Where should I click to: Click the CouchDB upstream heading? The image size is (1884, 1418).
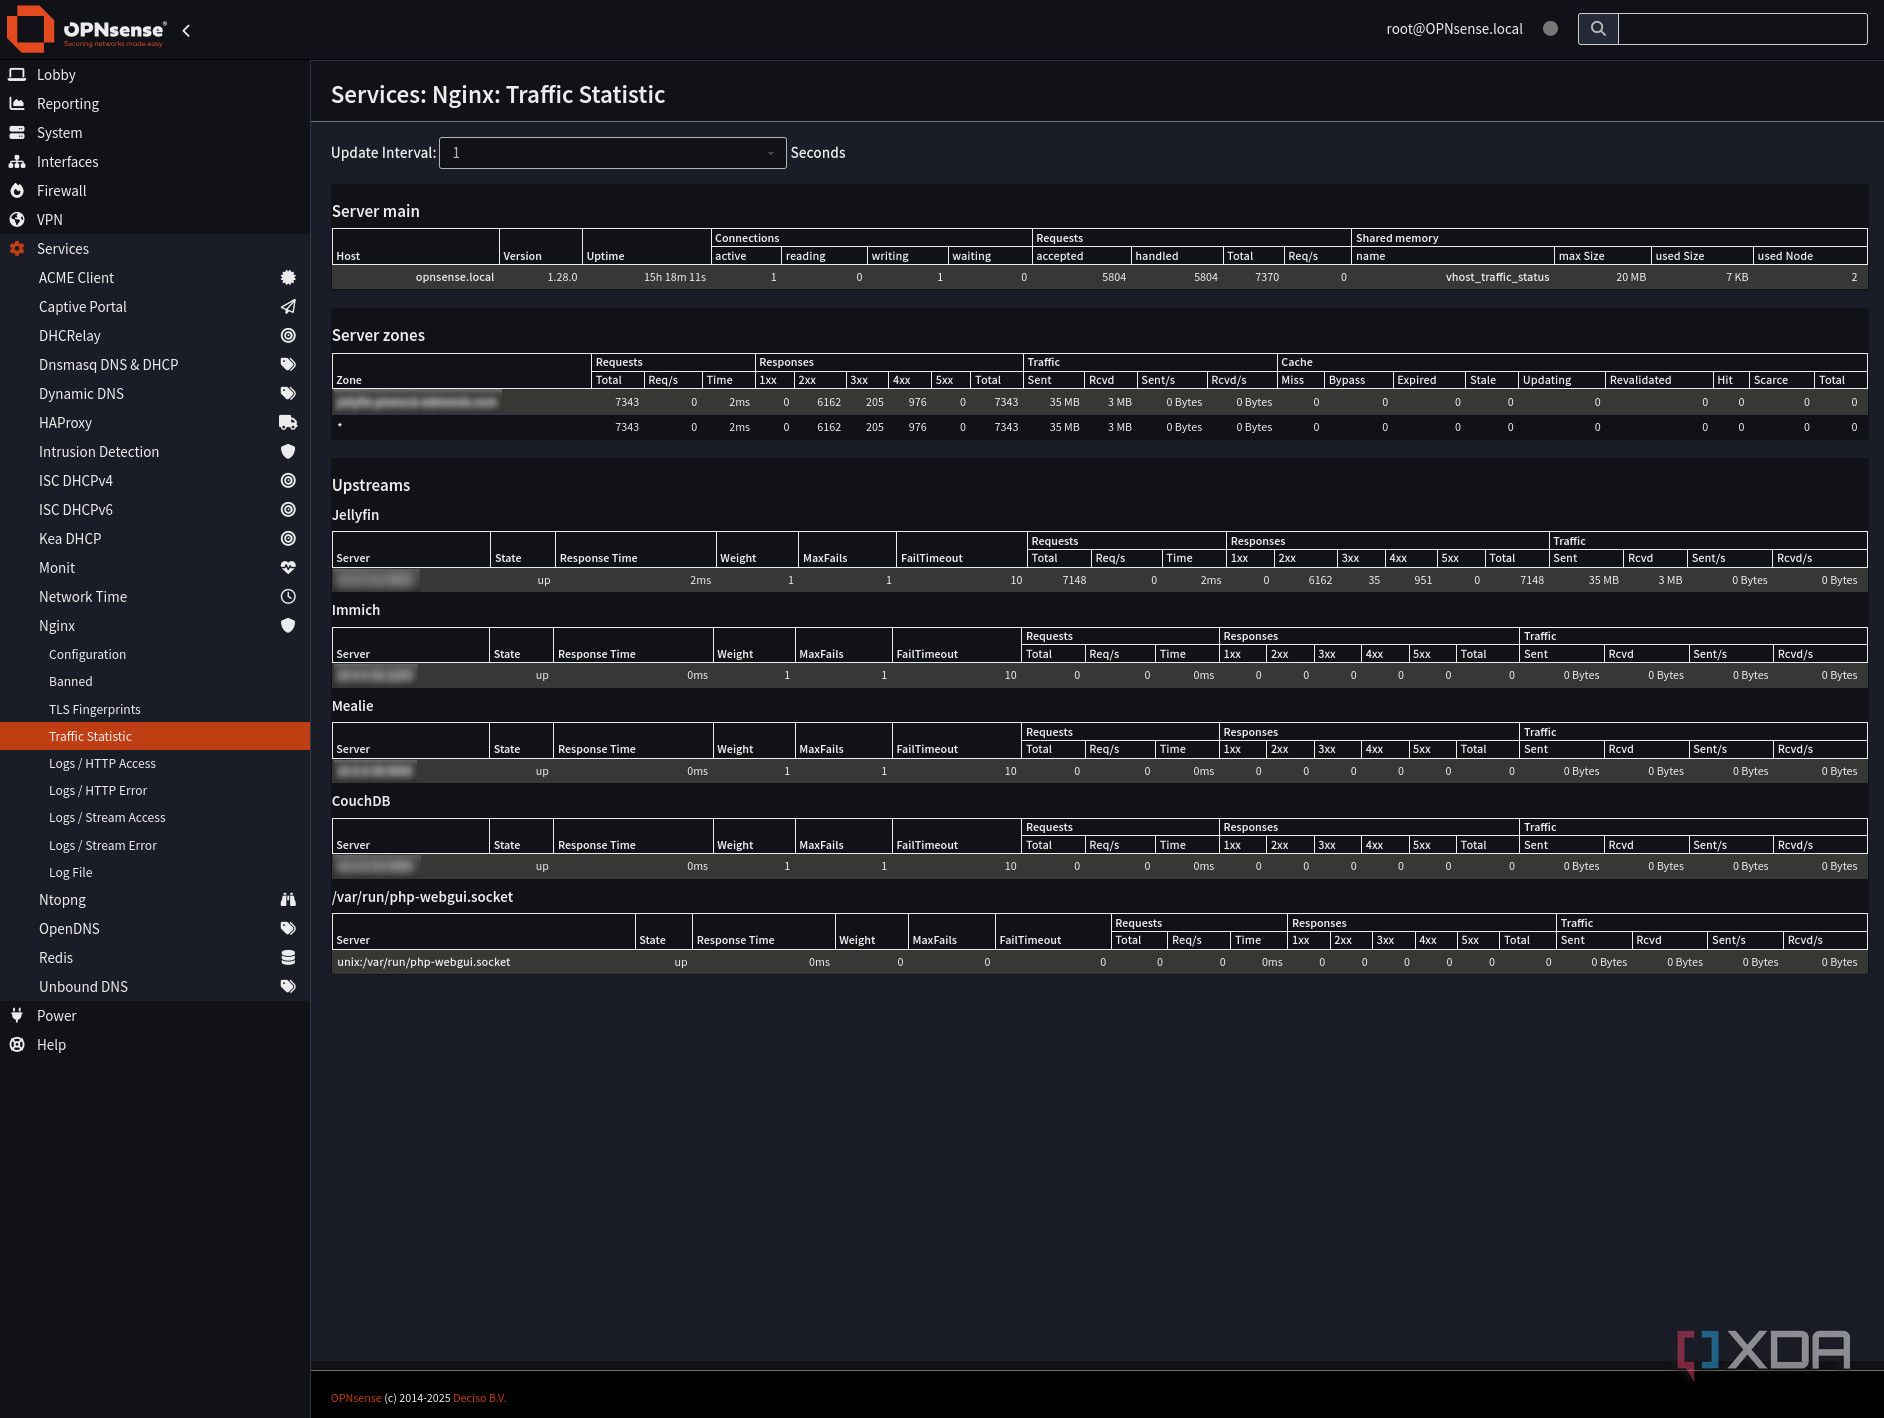click(x=361, y=801)
